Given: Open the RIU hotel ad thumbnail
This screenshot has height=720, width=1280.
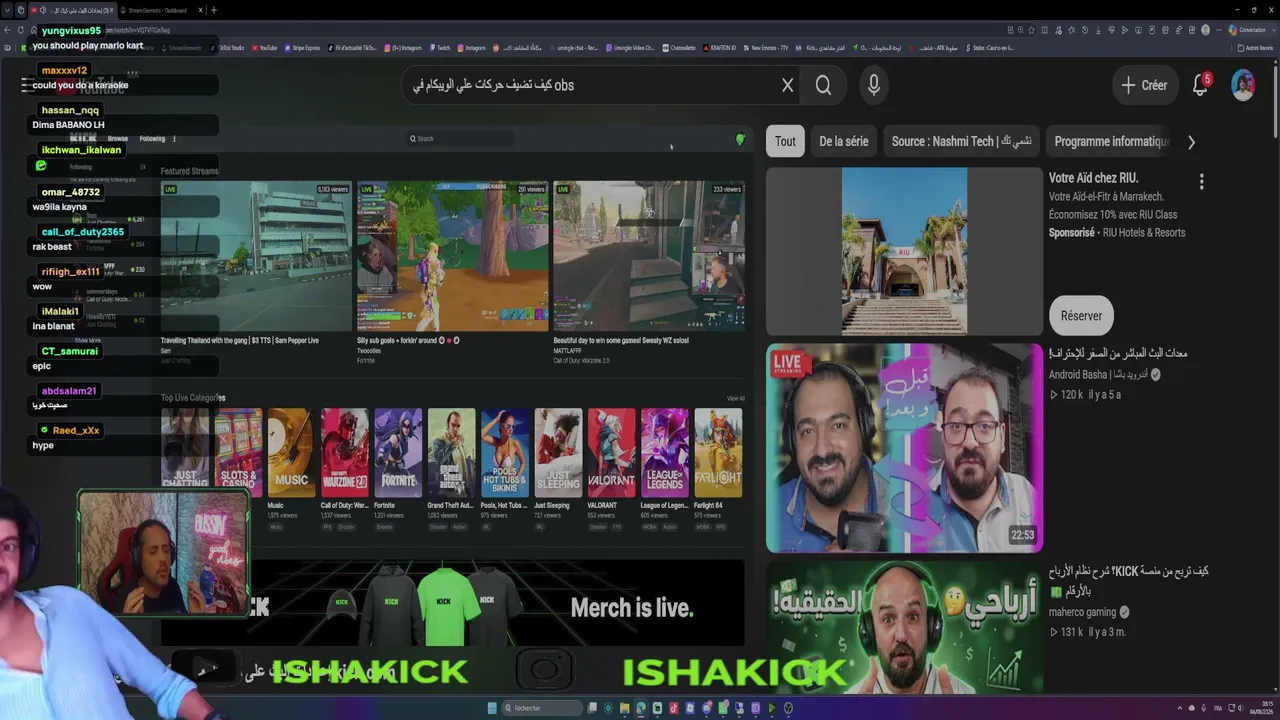Looking at the screenshot, I should 904,251.
